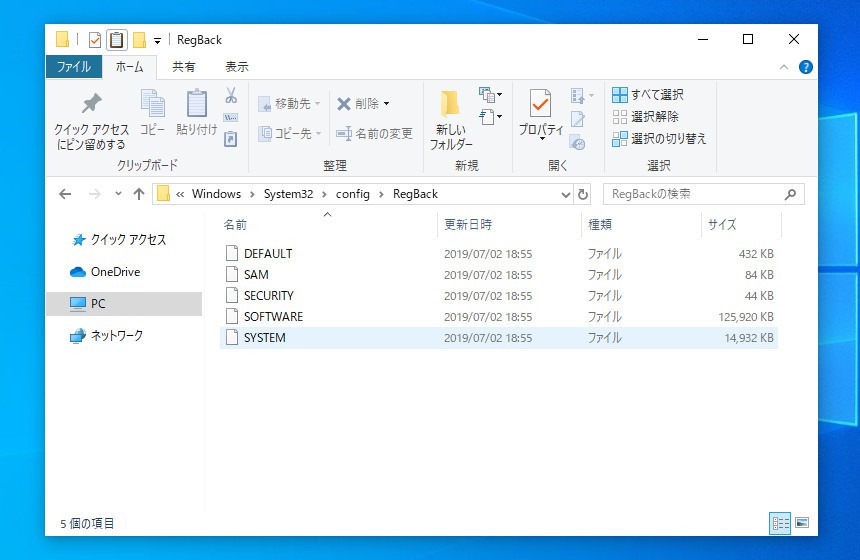The height and width of the screenshot is (560, 860).
Task: Click the scissors cut icon in ribbon
Action: click(x=230, y=96)
